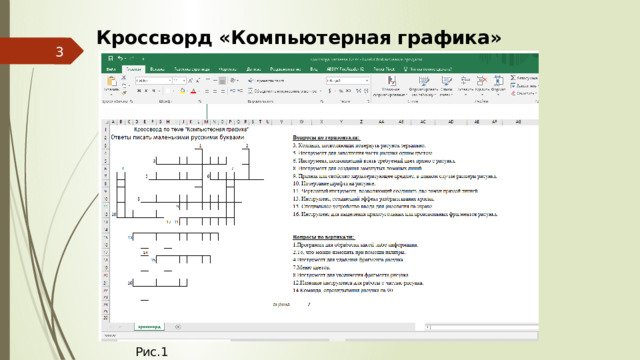Image resolution: width=640 pixels, height=360 pixels.
Task: Open the font name combo box
Action: click(x=153, y=81)
